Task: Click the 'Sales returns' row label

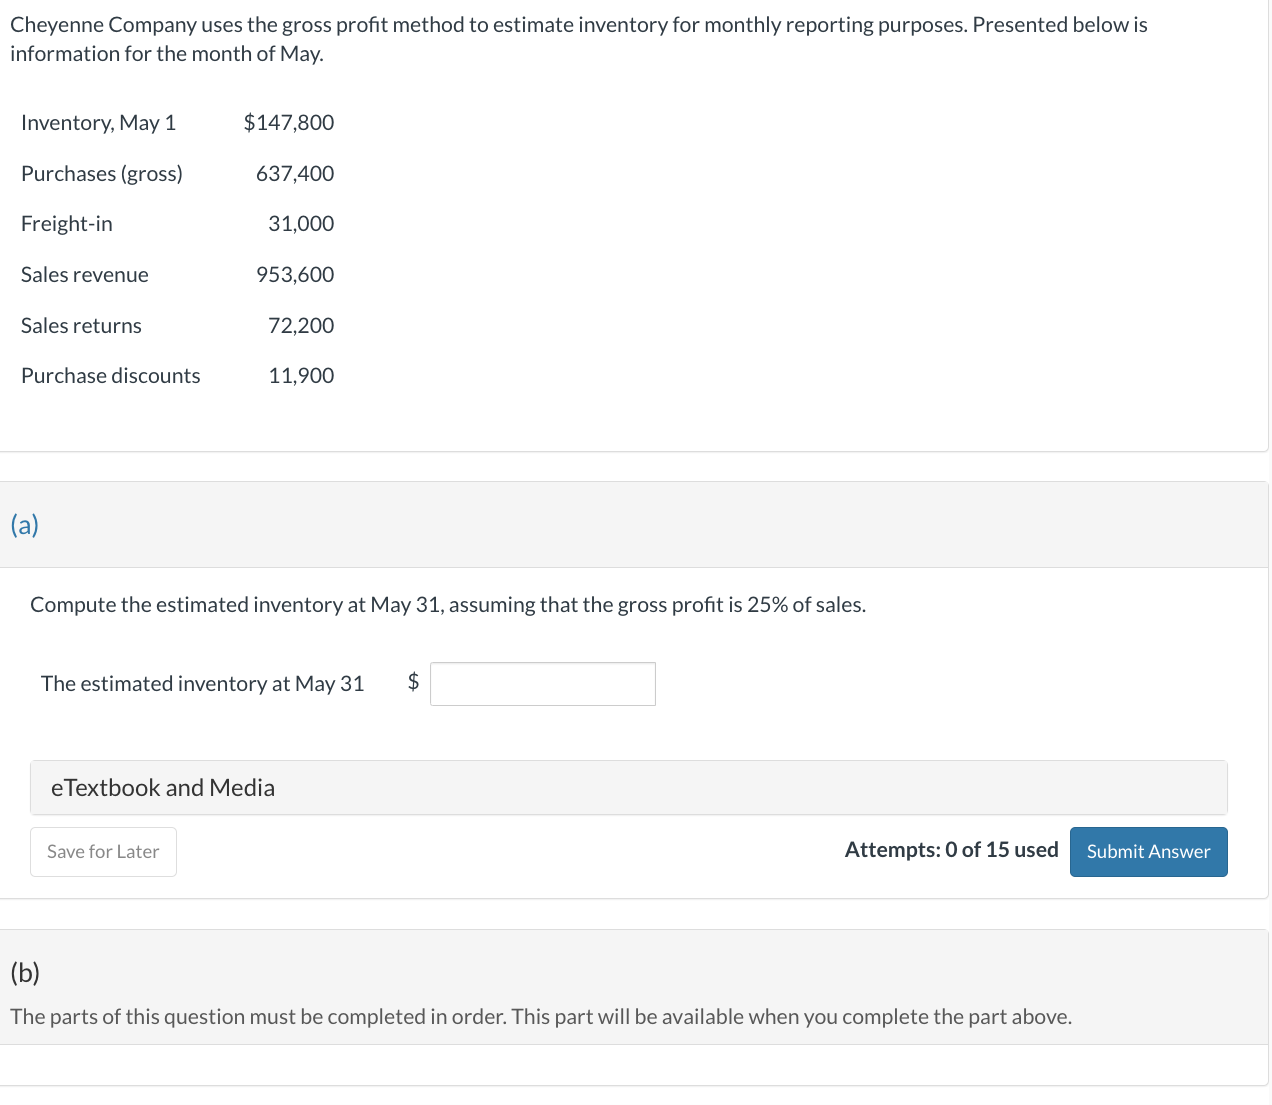Action: tap(82, 326)
